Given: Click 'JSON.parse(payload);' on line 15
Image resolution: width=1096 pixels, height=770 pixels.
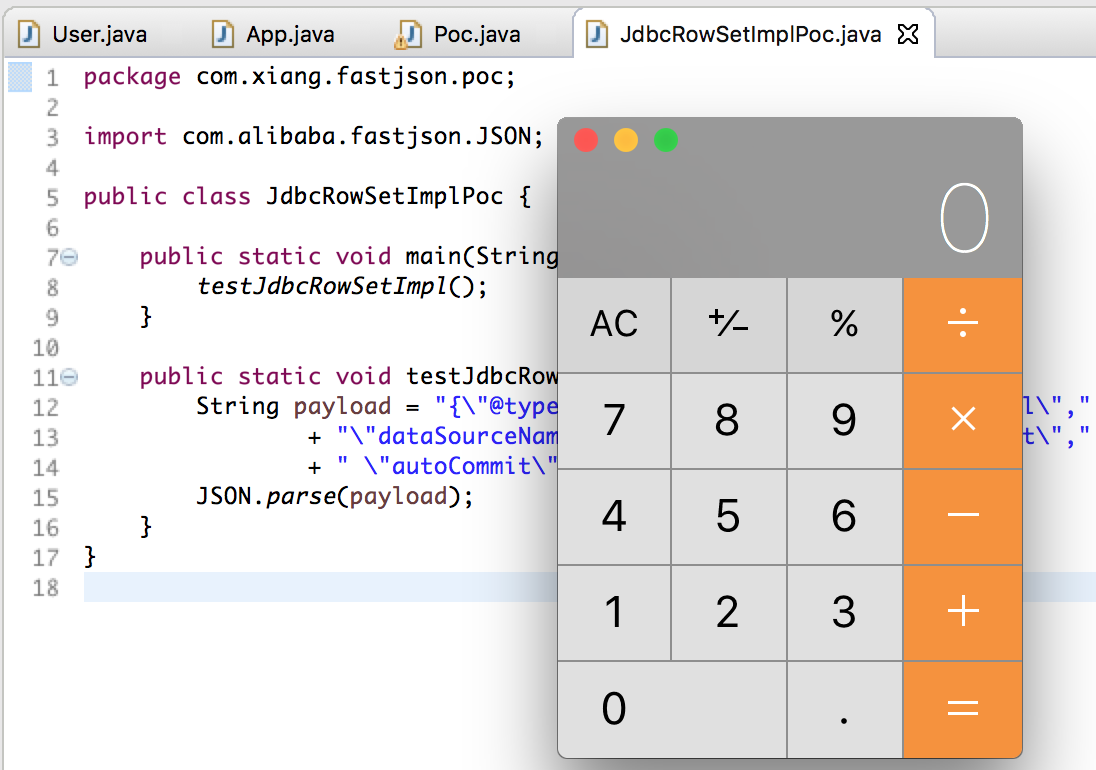Looking at the screenshot, I should 335,497.
